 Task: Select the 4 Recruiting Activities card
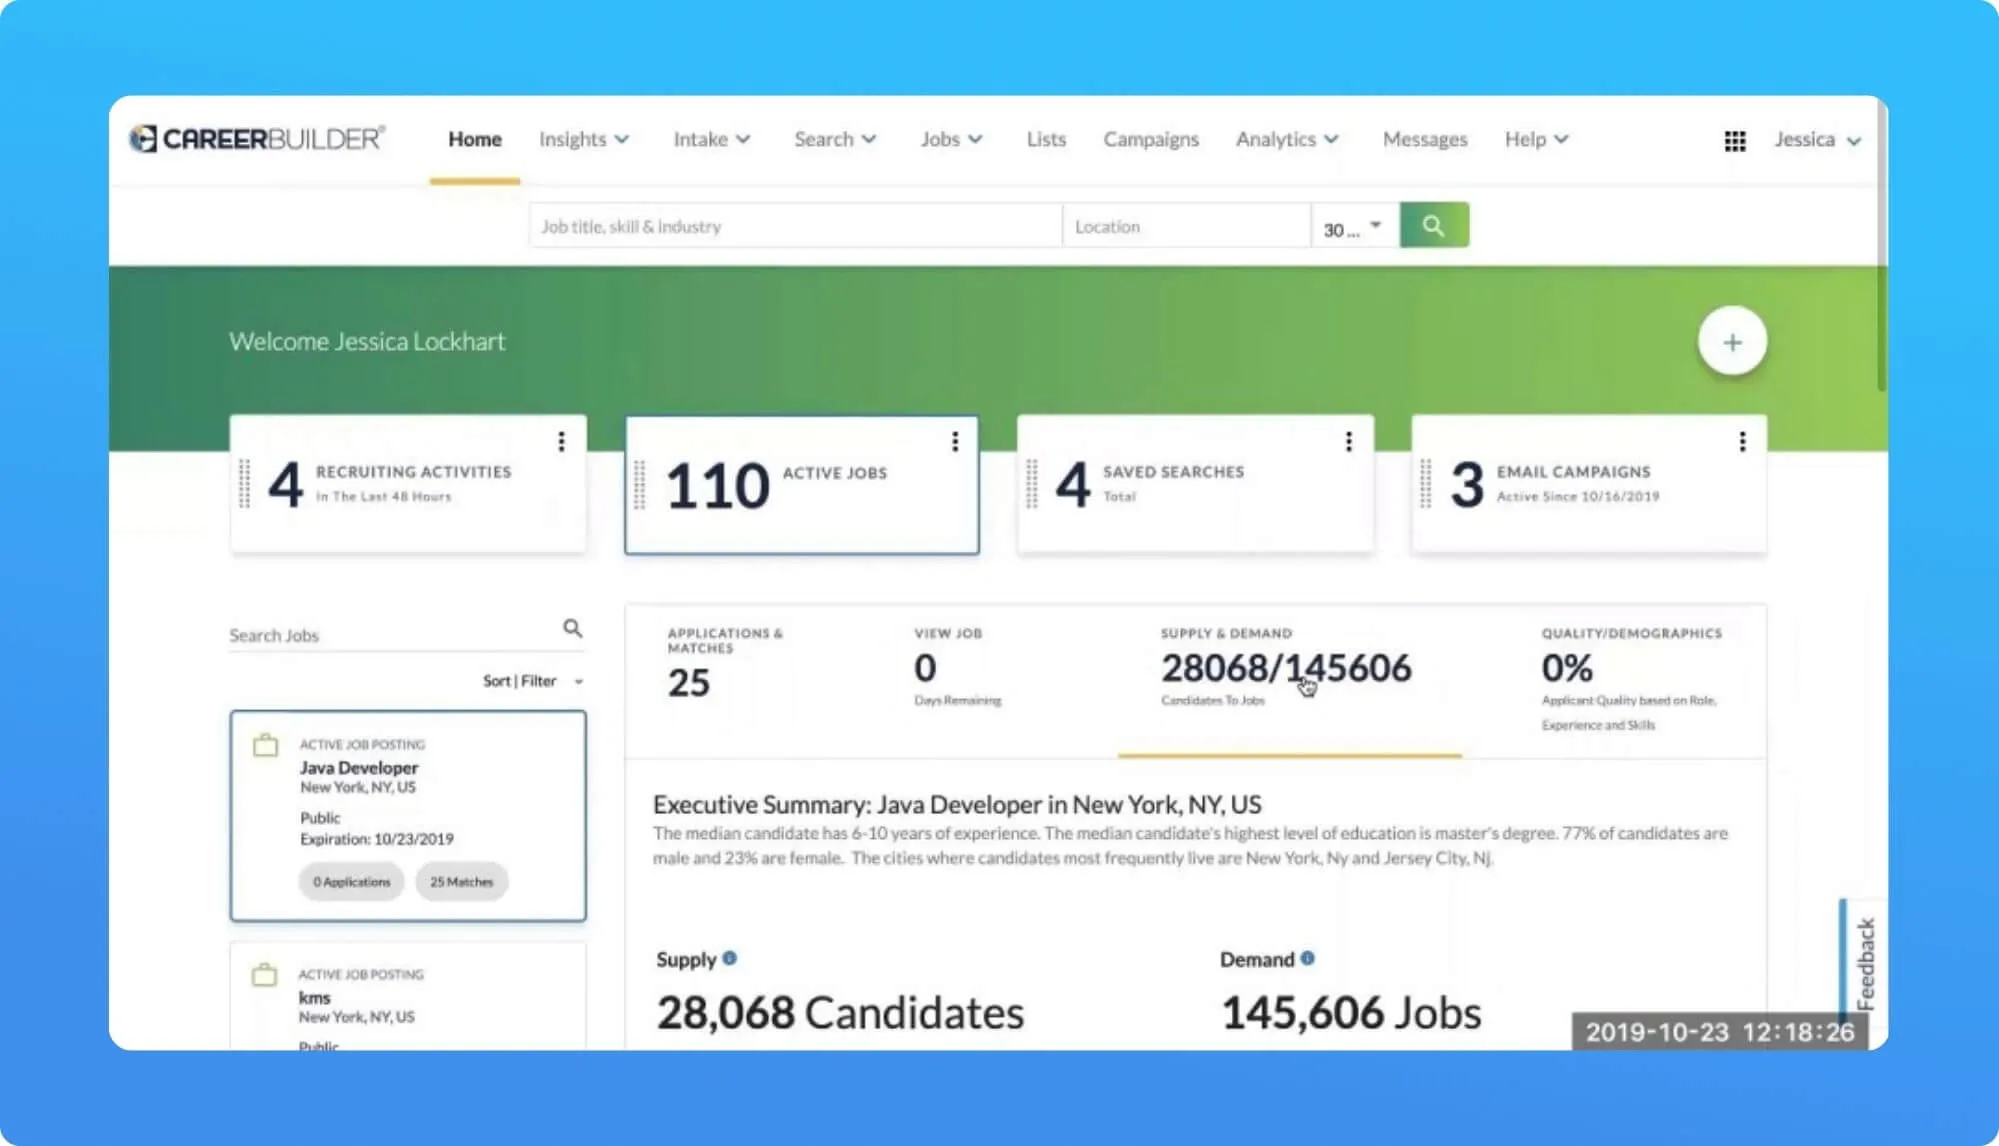(x=408, y=485)
